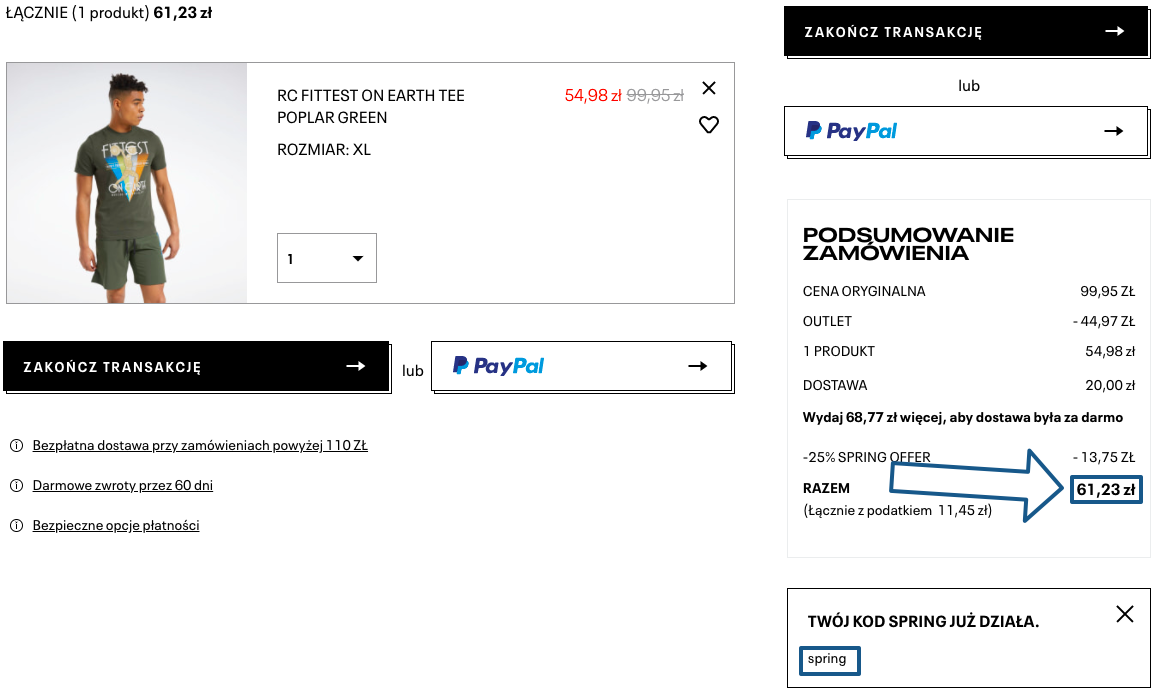This screenshot has width=1158, height=695.
Task: Open Bezpieczne opcje płatności link
Action: [x=116, y=525]
